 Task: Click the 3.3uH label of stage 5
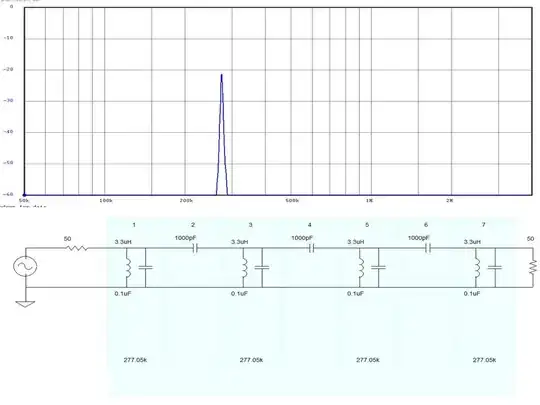356,242
